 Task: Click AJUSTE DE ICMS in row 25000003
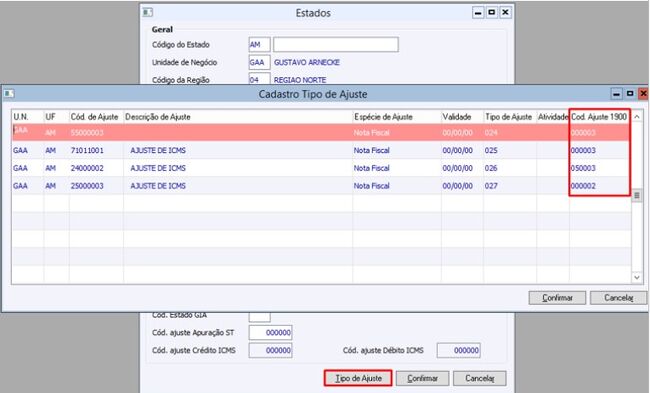(x=158, y=186)
